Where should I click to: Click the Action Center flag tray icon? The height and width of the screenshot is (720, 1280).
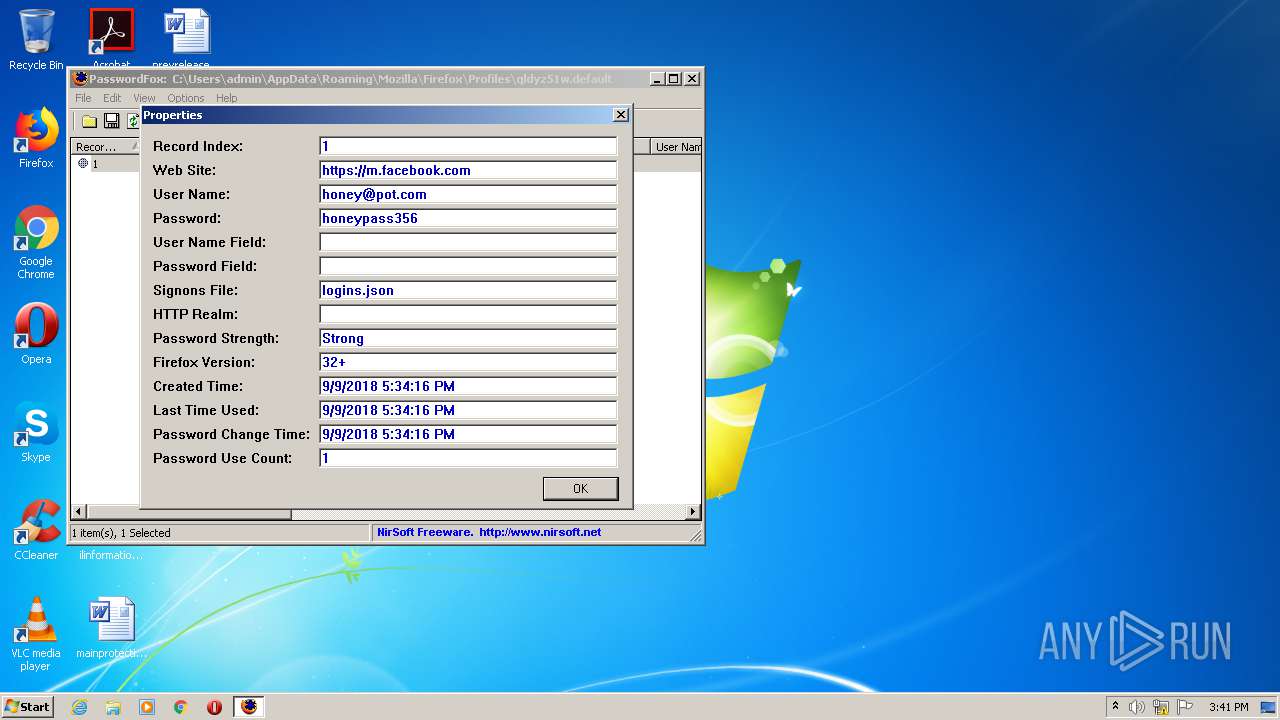(1185, 707)
